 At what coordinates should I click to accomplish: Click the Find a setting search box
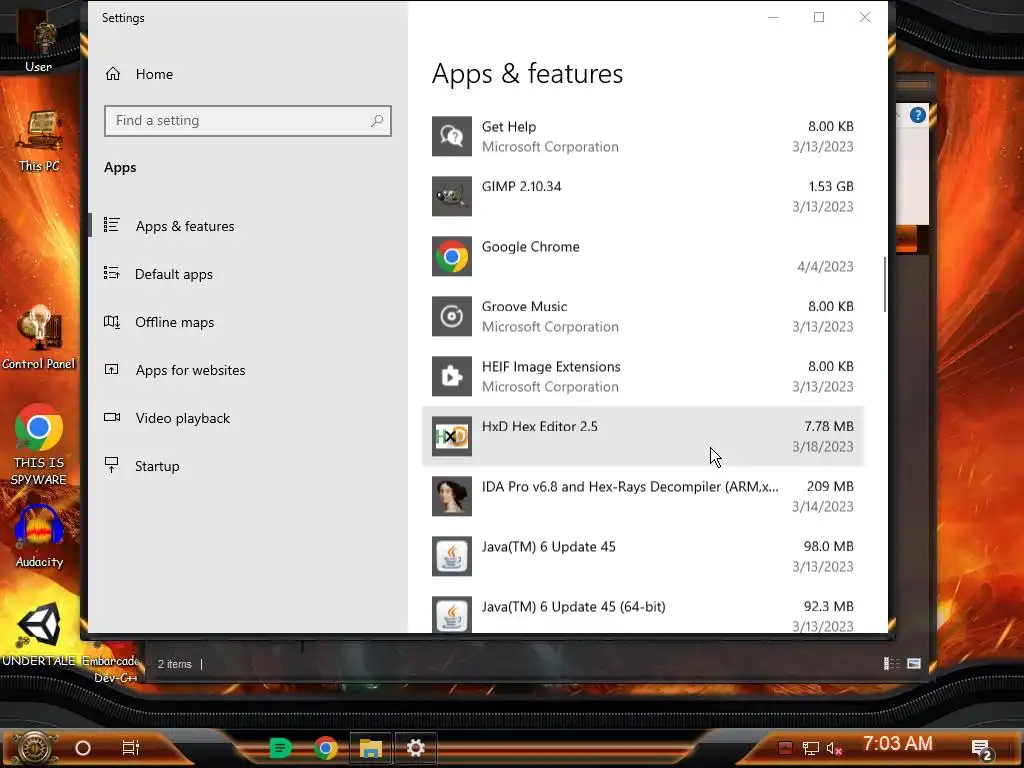[x=248, y=121]
